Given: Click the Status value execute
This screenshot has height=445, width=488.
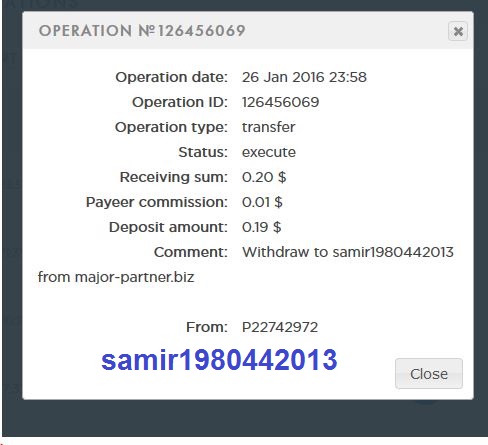Looking at the screenshot, I should pyautogui.click(x=269, y=152).
